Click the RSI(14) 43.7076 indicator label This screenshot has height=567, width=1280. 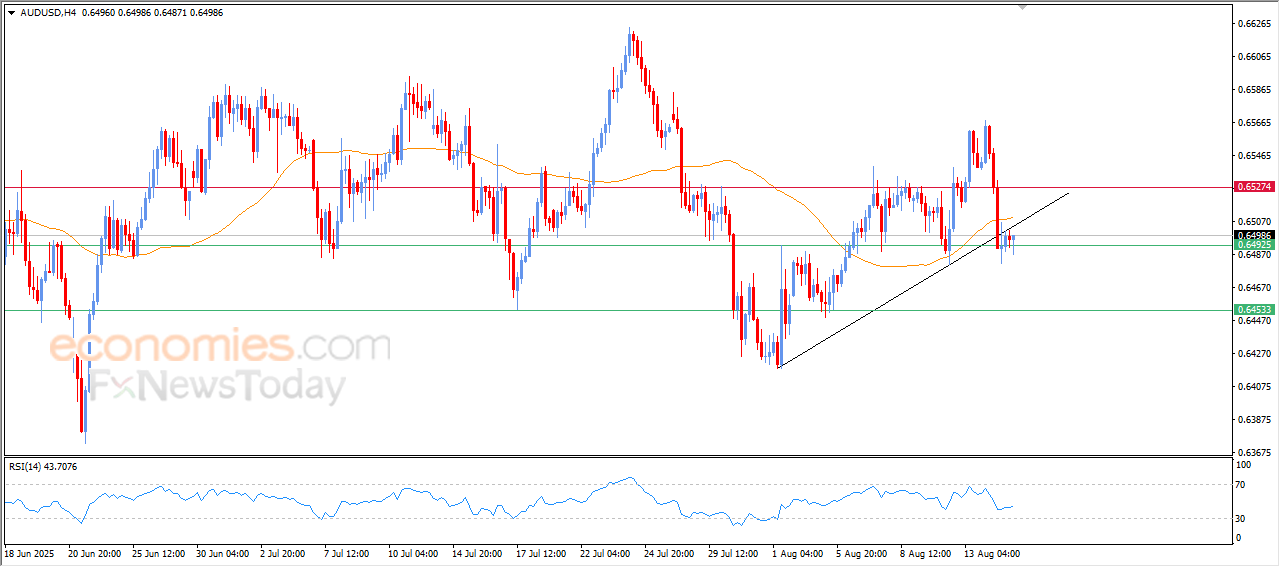[x=43, y=467]
